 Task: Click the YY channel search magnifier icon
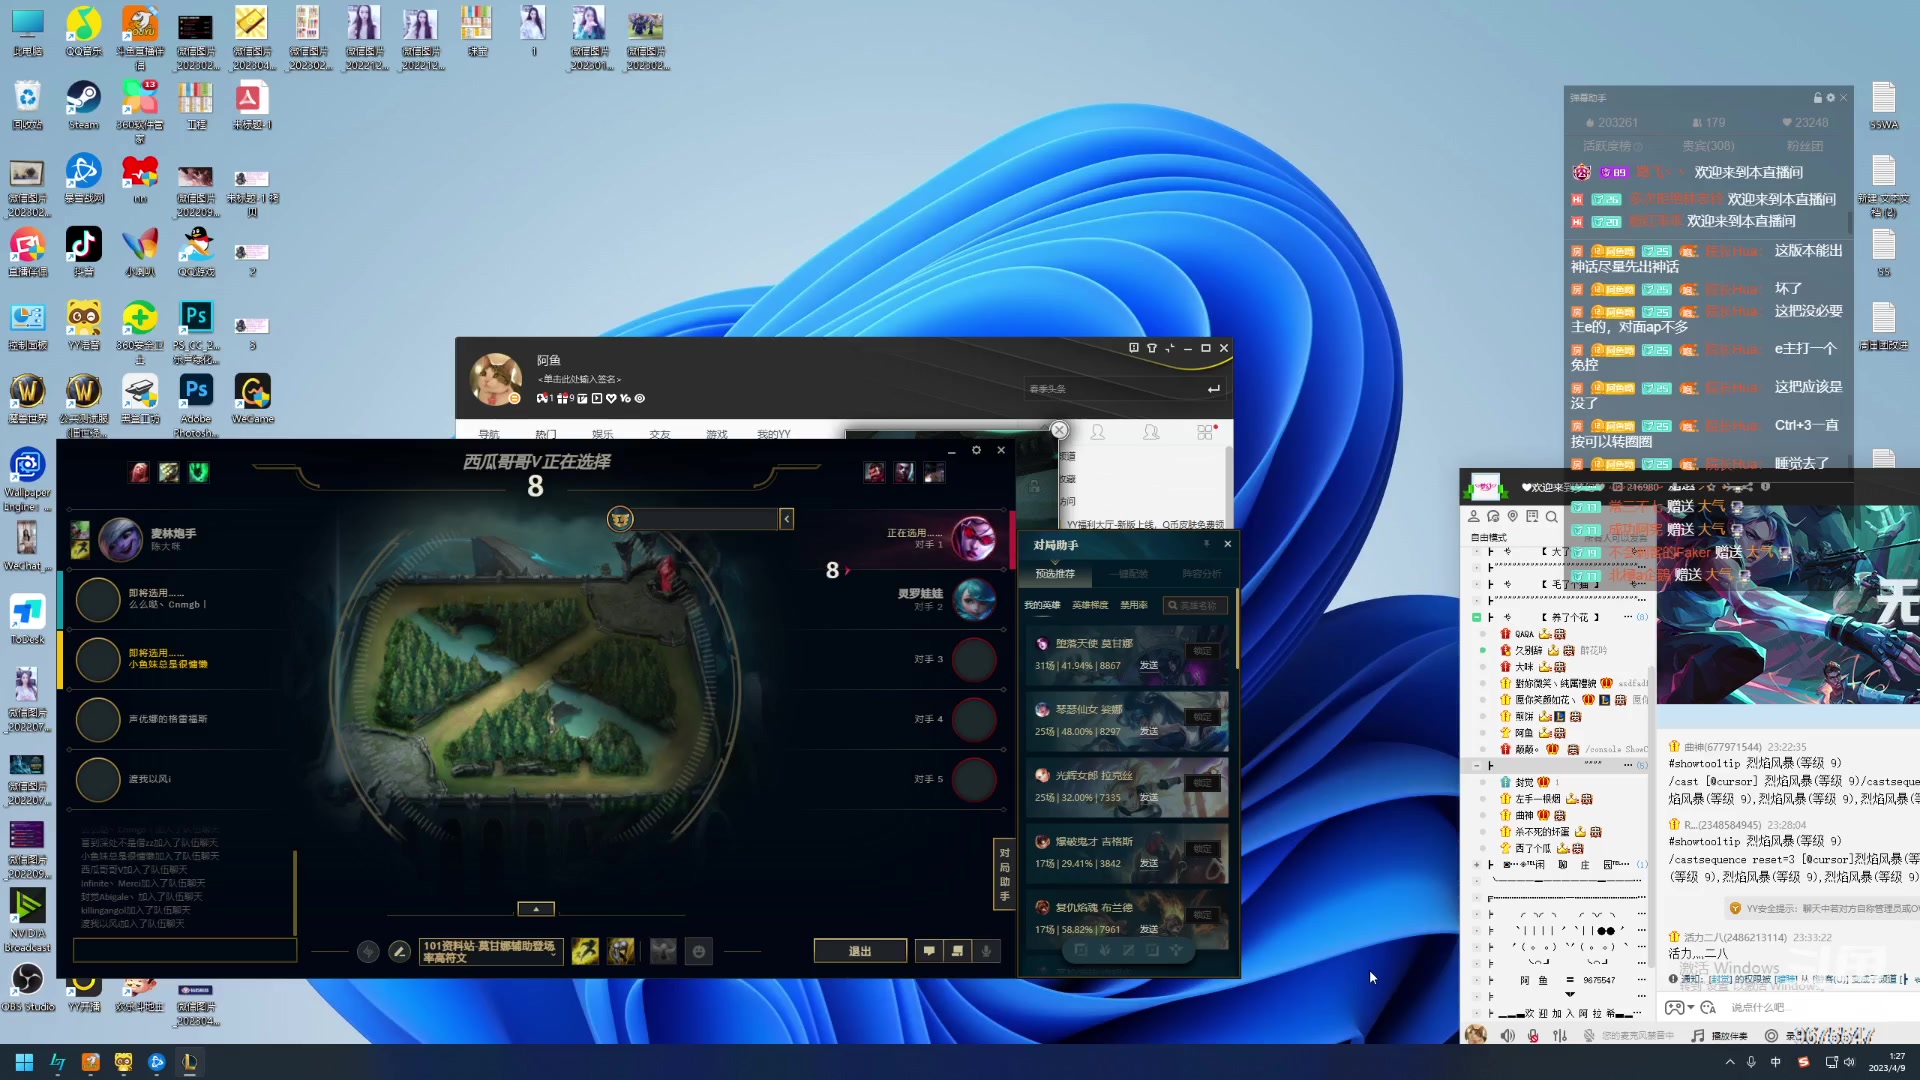pyautogui.click(x=1551, y=517)
